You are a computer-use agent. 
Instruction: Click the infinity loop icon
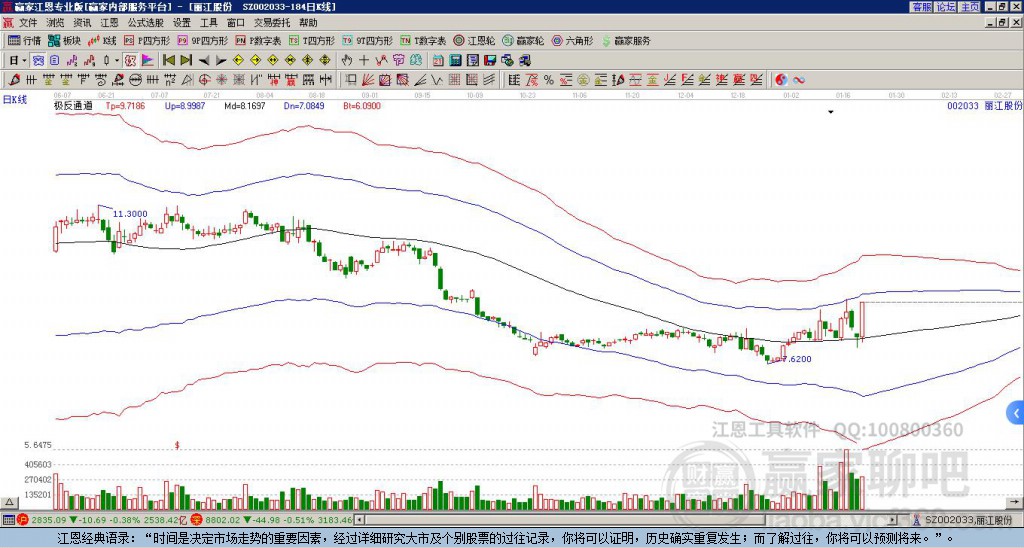point(799,80)
